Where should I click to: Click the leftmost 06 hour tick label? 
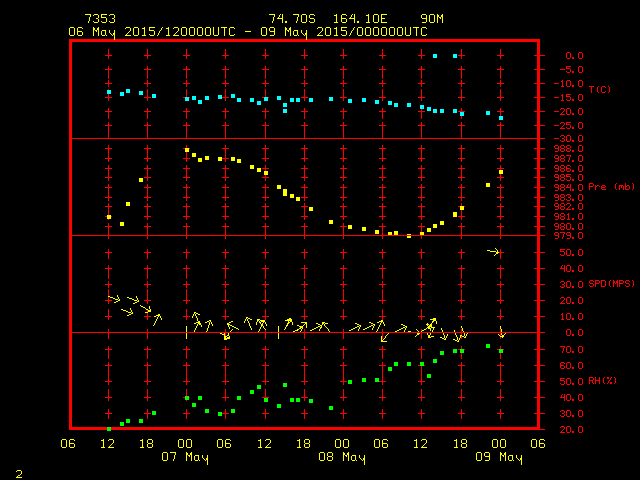click(69, 444)
